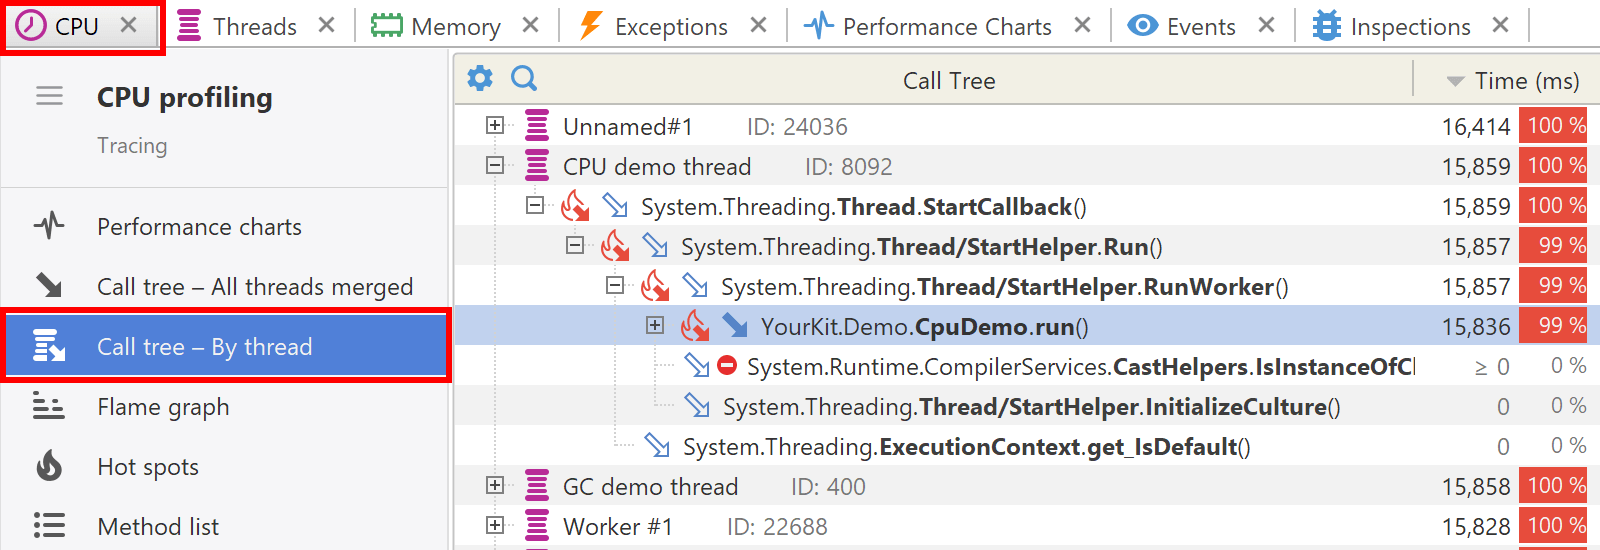Collapse the StartHelper.Run() node

[x=575, y=245]
